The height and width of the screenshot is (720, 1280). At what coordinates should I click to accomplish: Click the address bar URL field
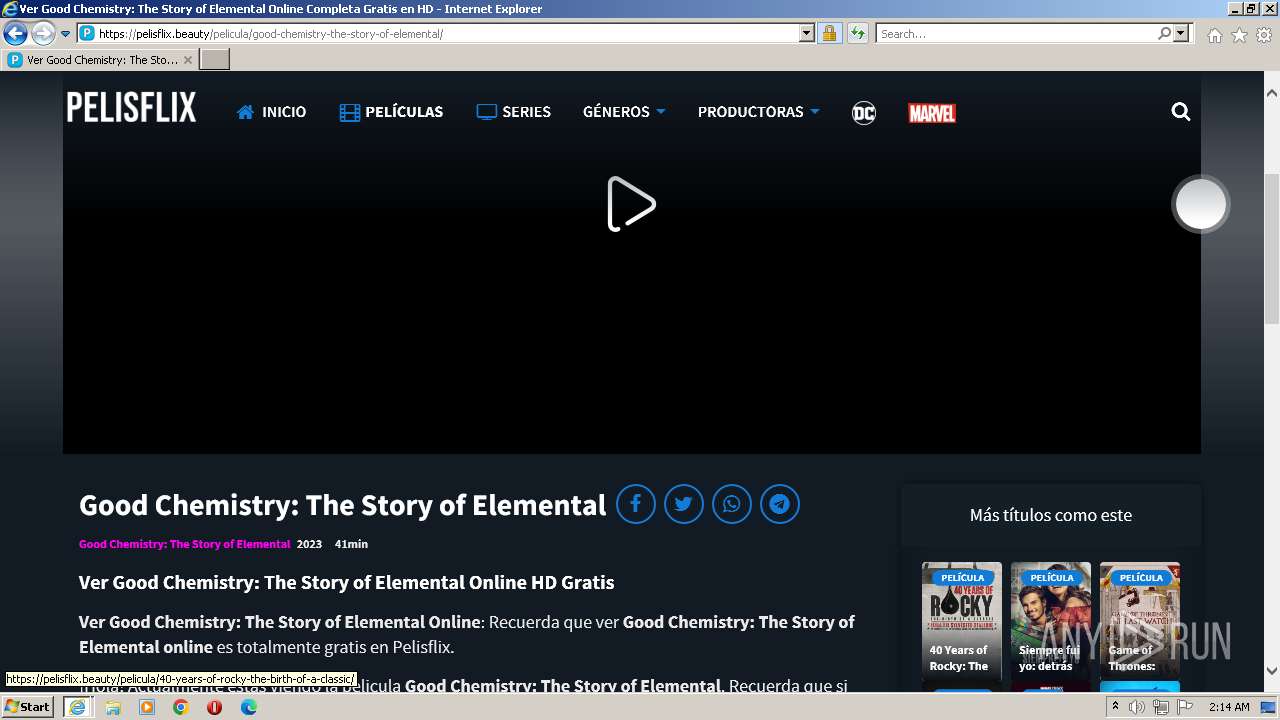(x=448, y=33)
